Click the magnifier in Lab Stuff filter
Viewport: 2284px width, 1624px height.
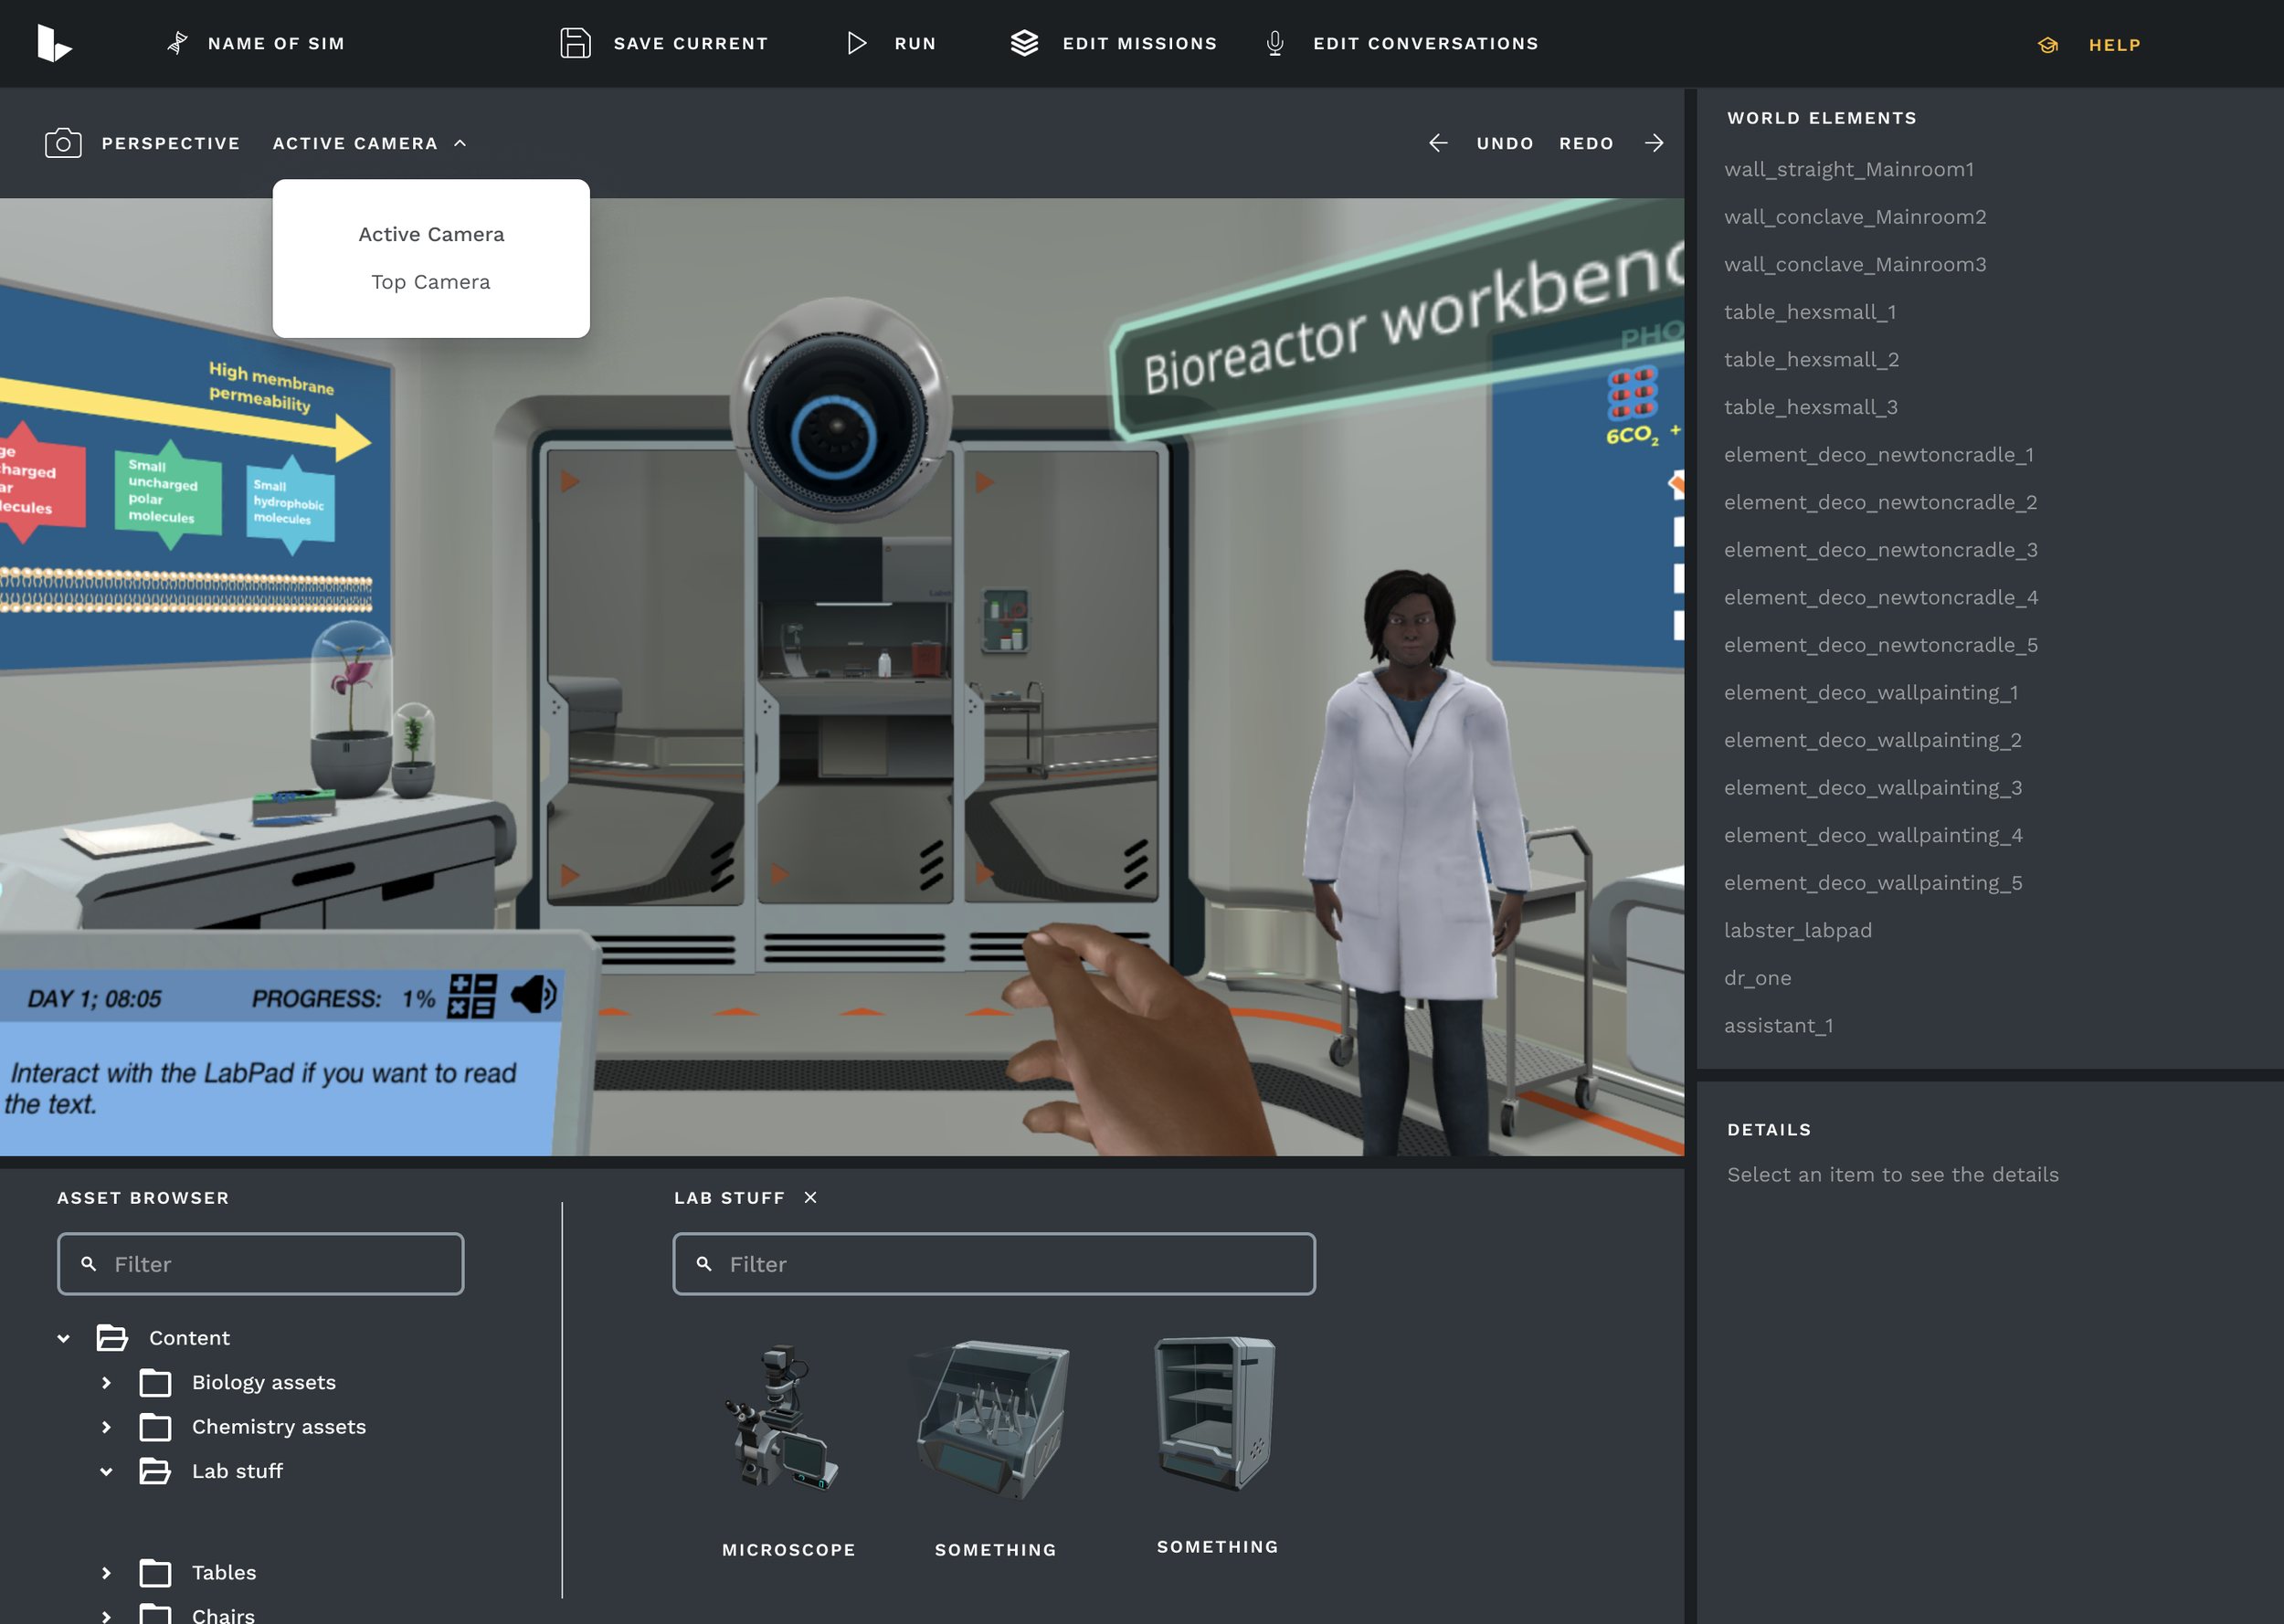(x=704, y=1264)
